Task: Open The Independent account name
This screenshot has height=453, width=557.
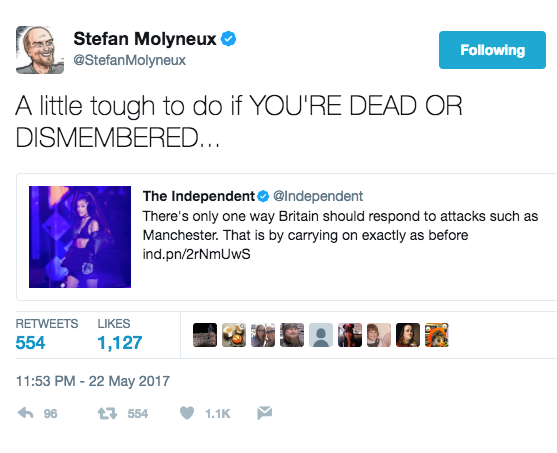Action: coord(199,196)
